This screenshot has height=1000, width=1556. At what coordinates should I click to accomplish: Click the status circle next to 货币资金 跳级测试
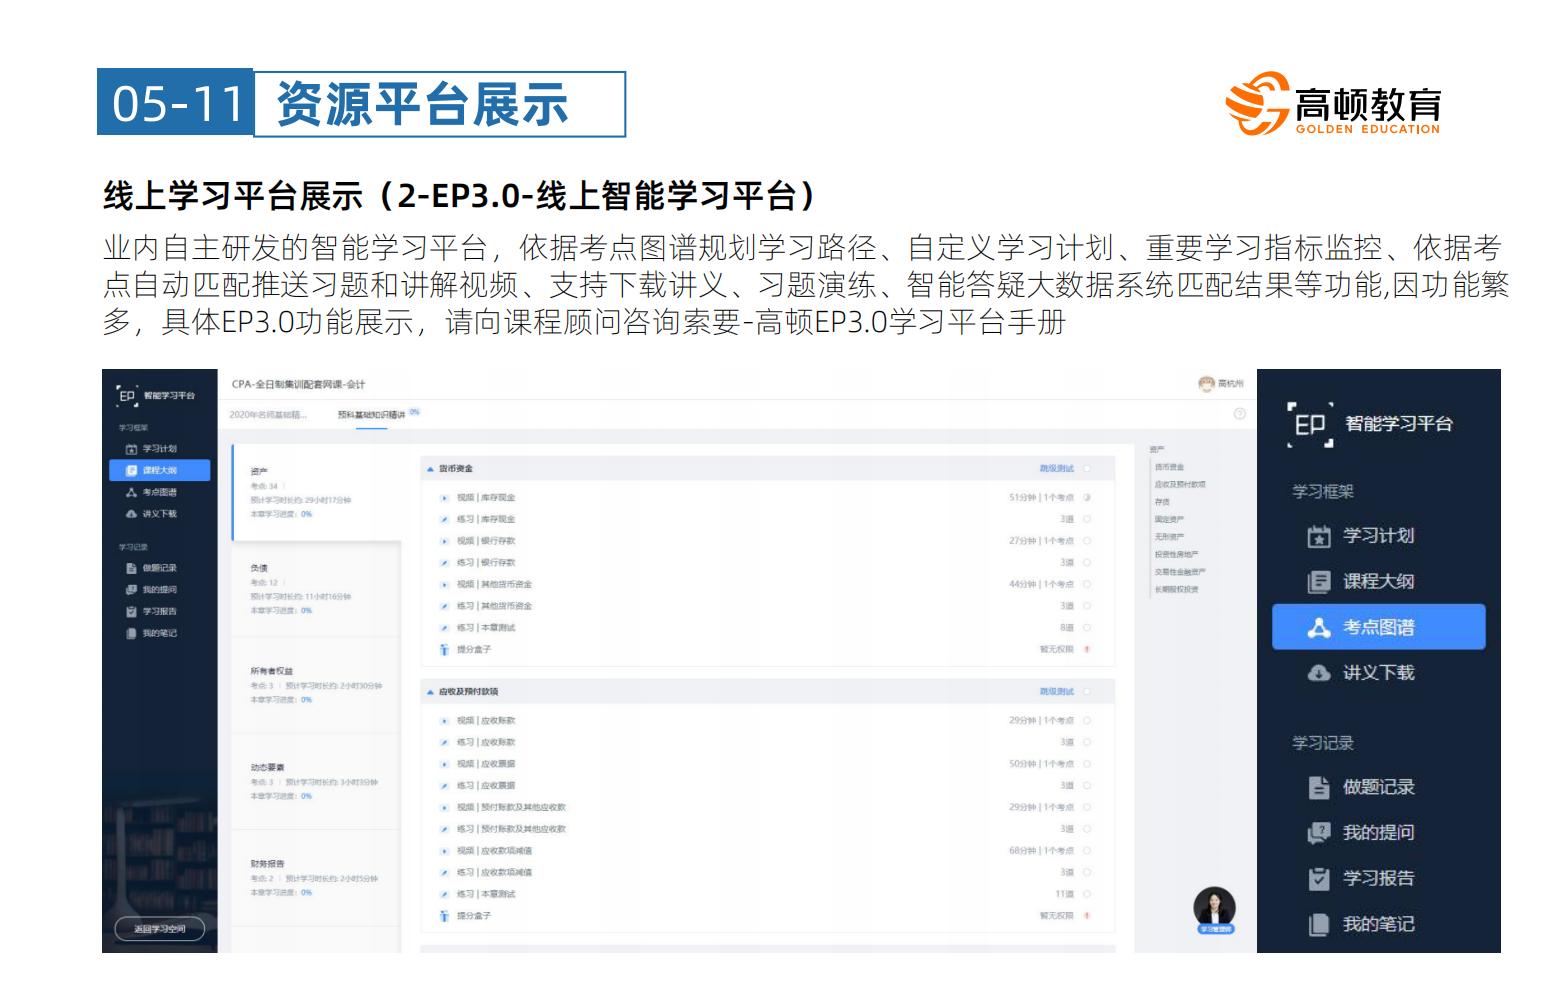(x=1087, y=469)
